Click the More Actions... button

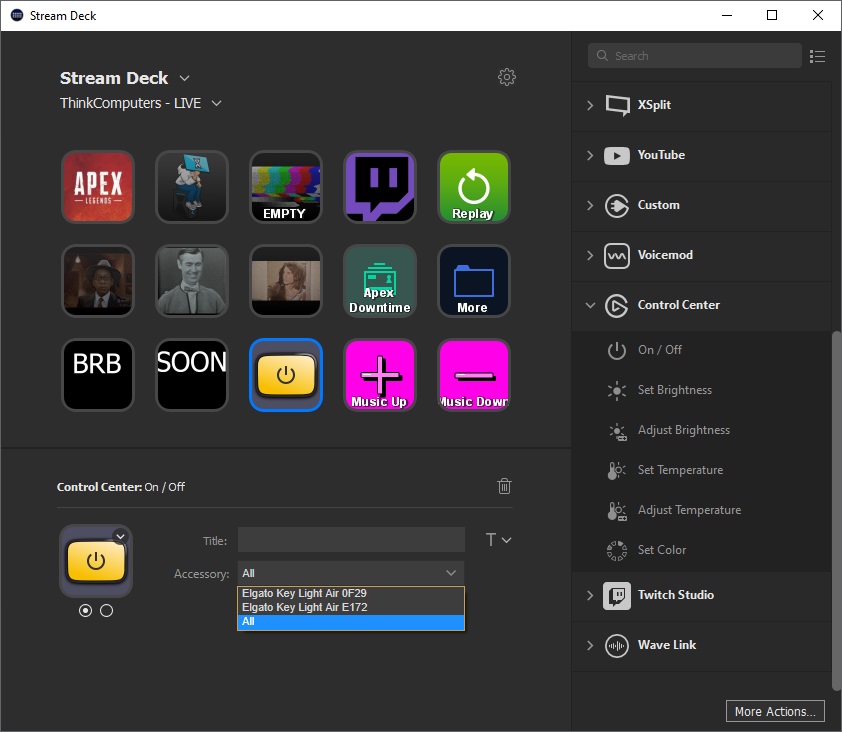tap(775, 712)
